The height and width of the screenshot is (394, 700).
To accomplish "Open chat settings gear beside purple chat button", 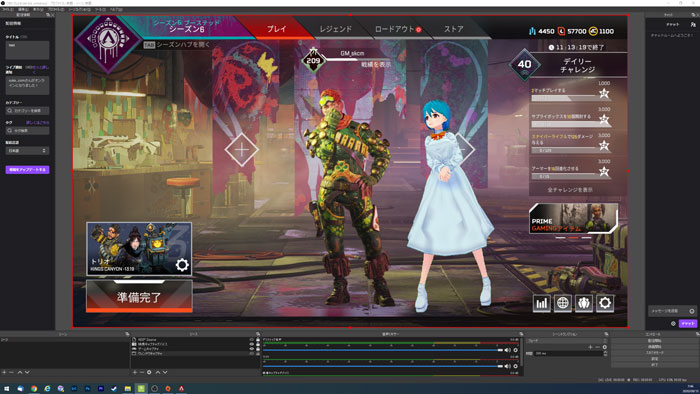I will (673, 323).
